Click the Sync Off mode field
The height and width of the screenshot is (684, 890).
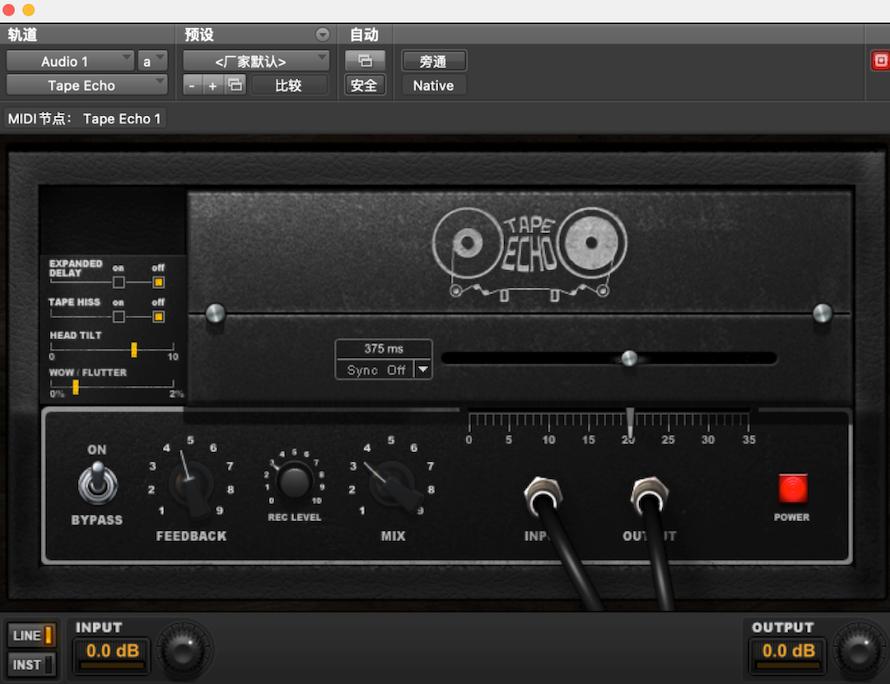(376, 370)
